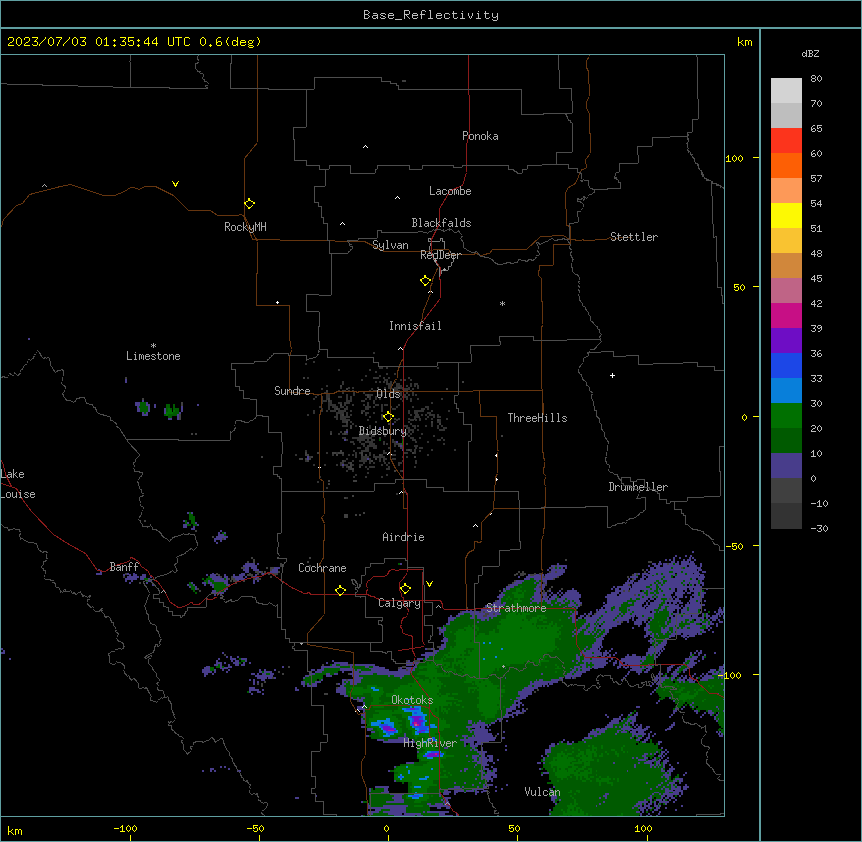The image size is (862, 842).
Task: Click the 65 dBZ red legend swatch
Action: click(x=786, y=140)
